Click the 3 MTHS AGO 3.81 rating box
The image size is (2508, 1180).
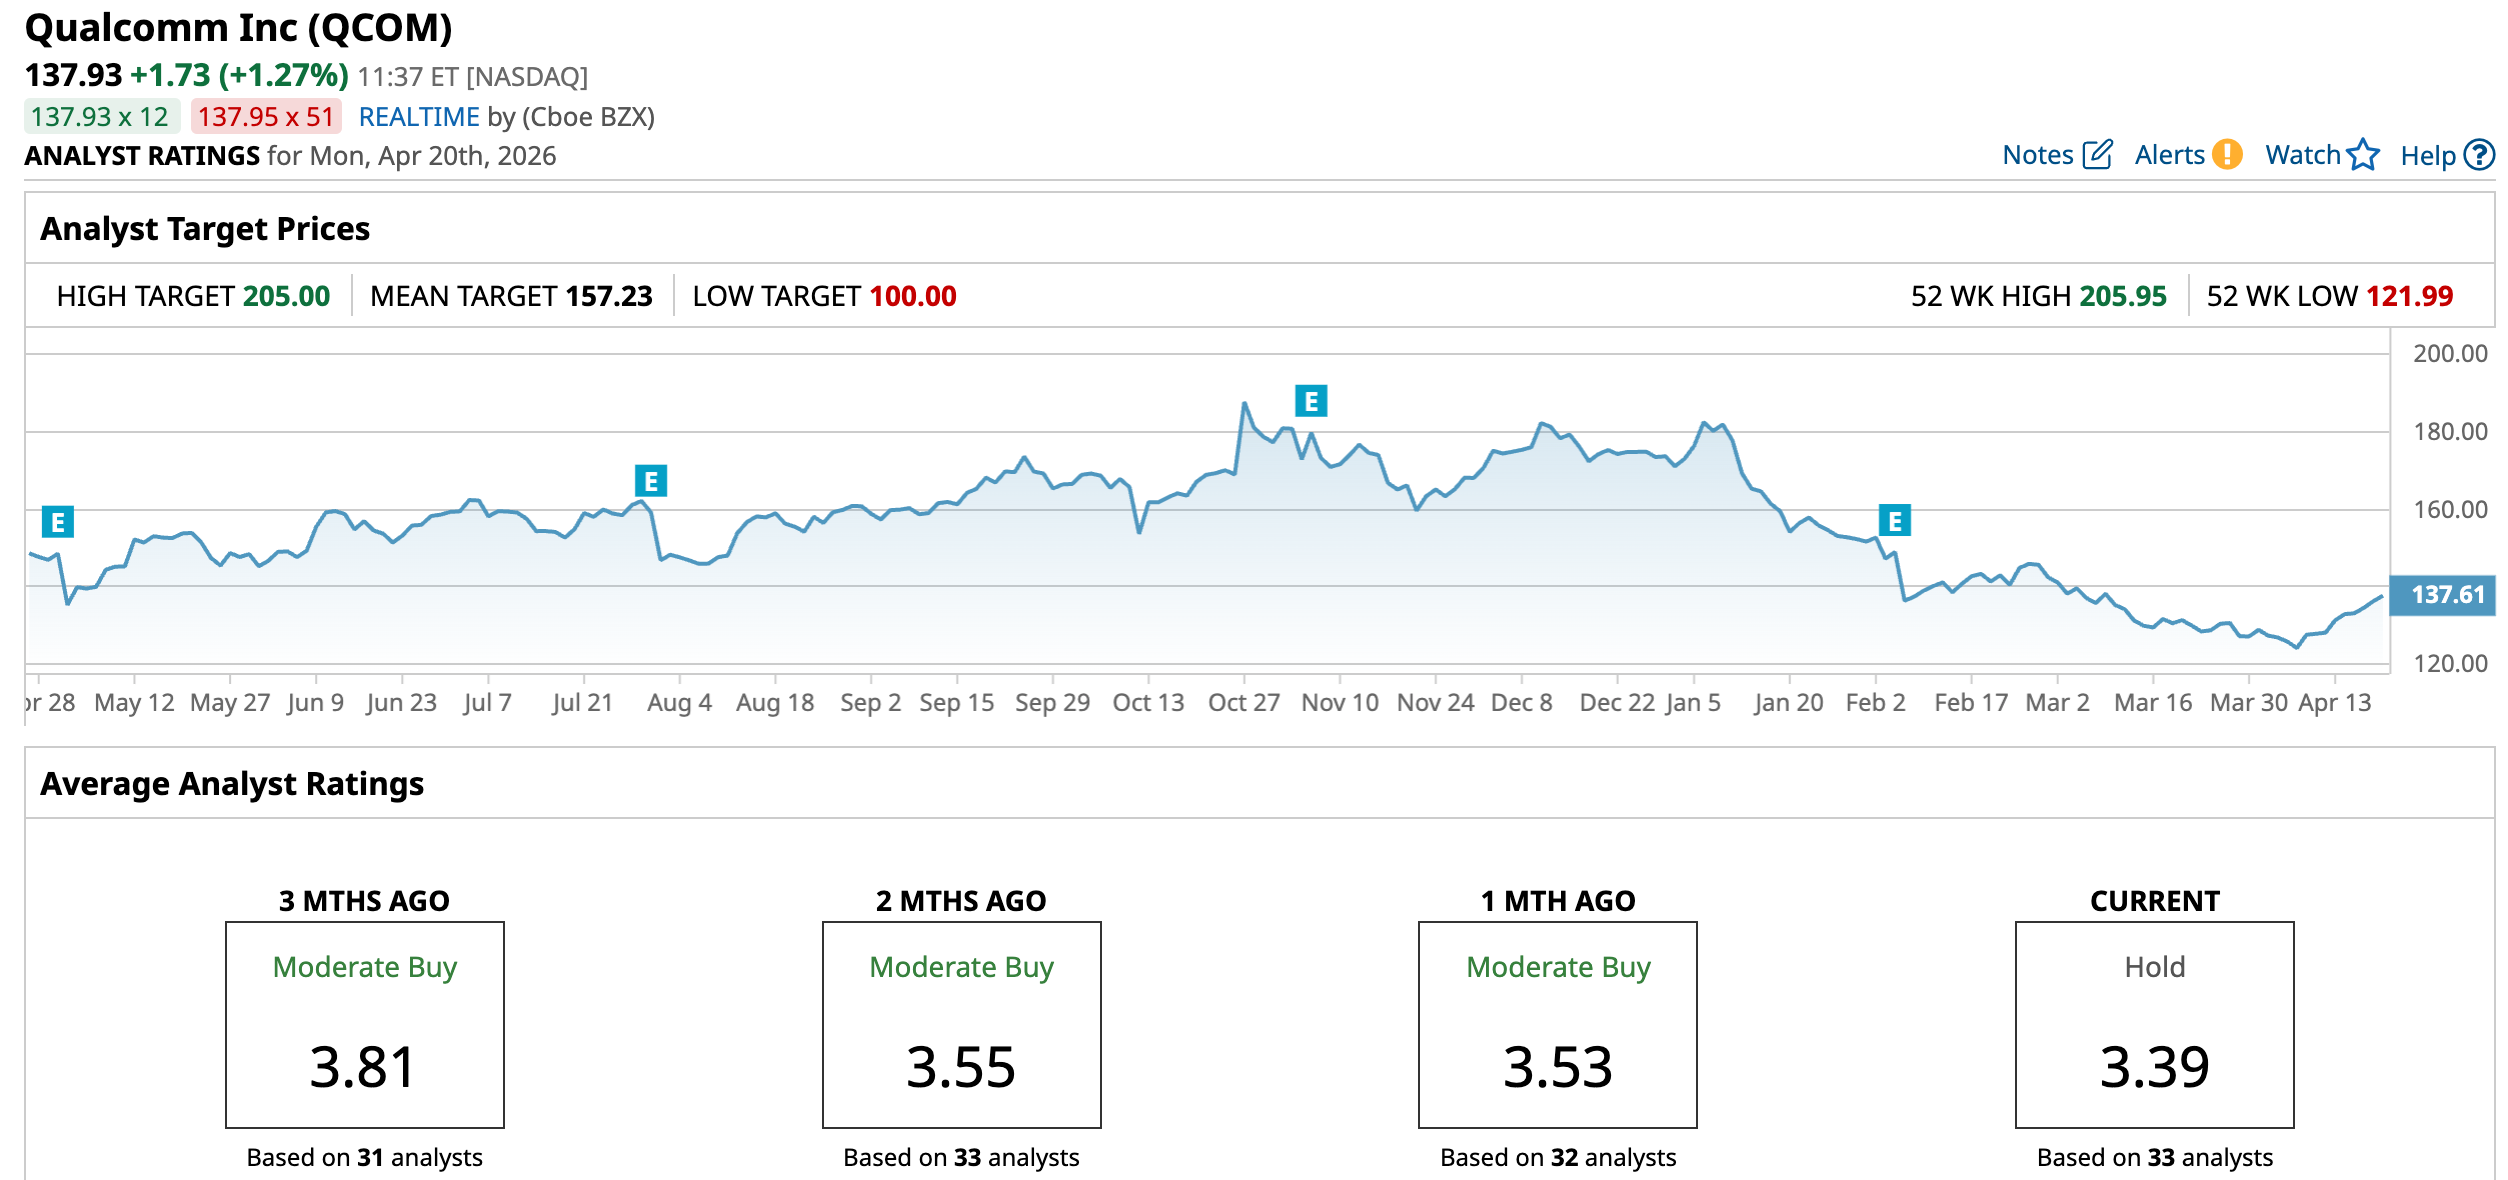pyautogui.click(x=365, y=1025)
